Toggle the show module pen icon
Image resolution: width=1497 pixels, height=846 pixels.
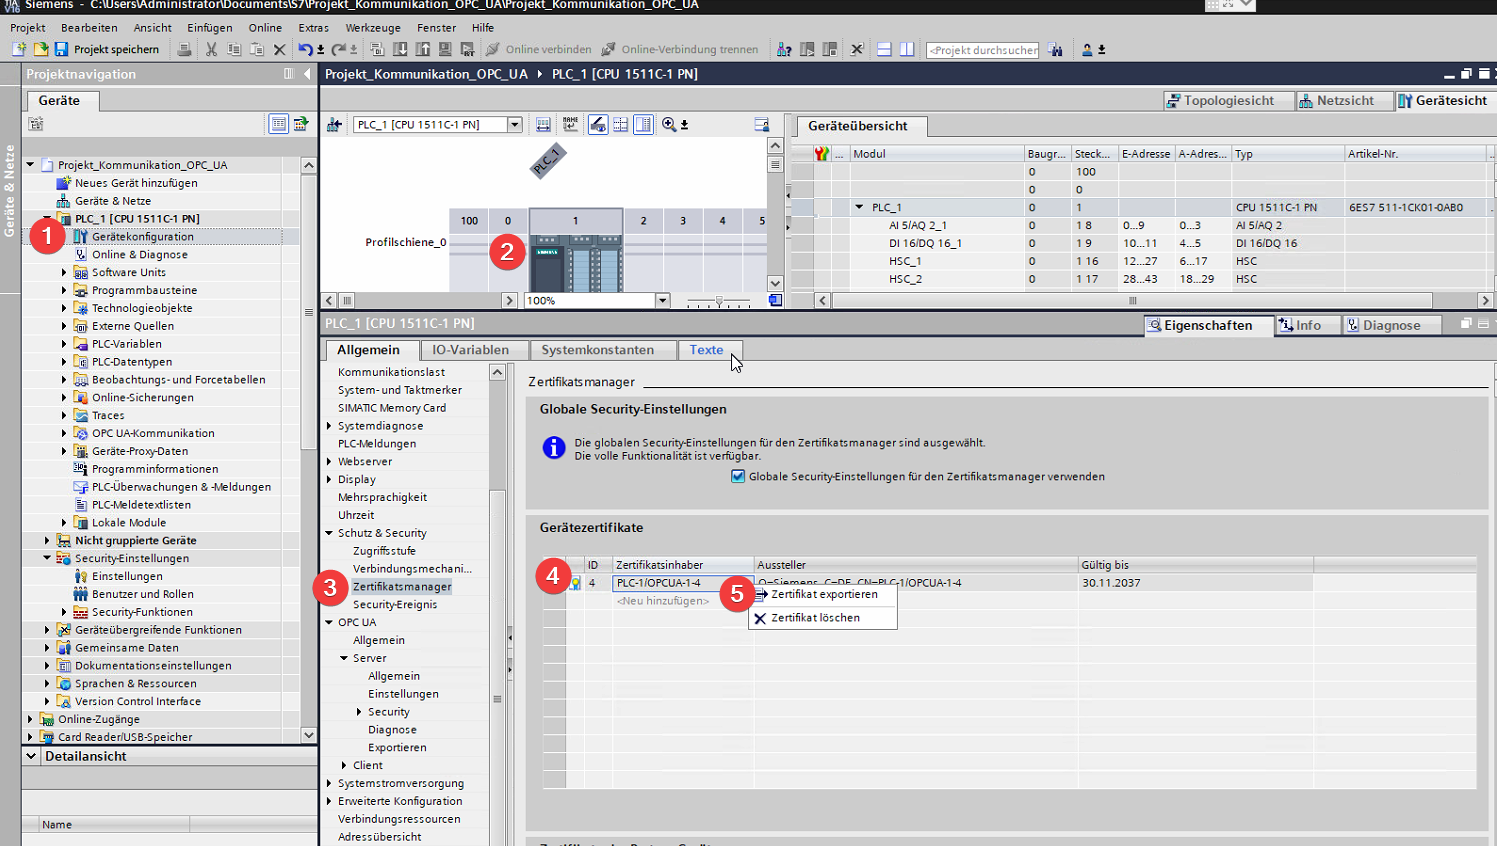tap(597, 124)
